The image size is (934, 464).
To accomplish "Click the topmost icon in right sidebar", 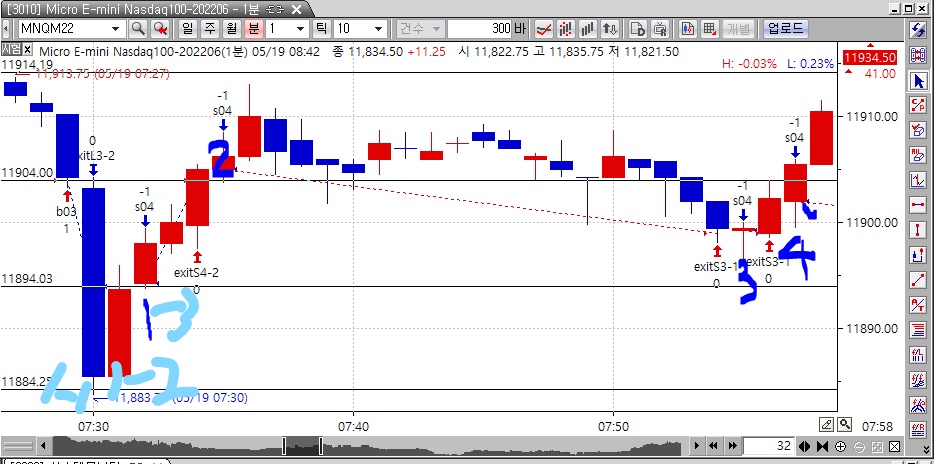I will tap(919, 29).
